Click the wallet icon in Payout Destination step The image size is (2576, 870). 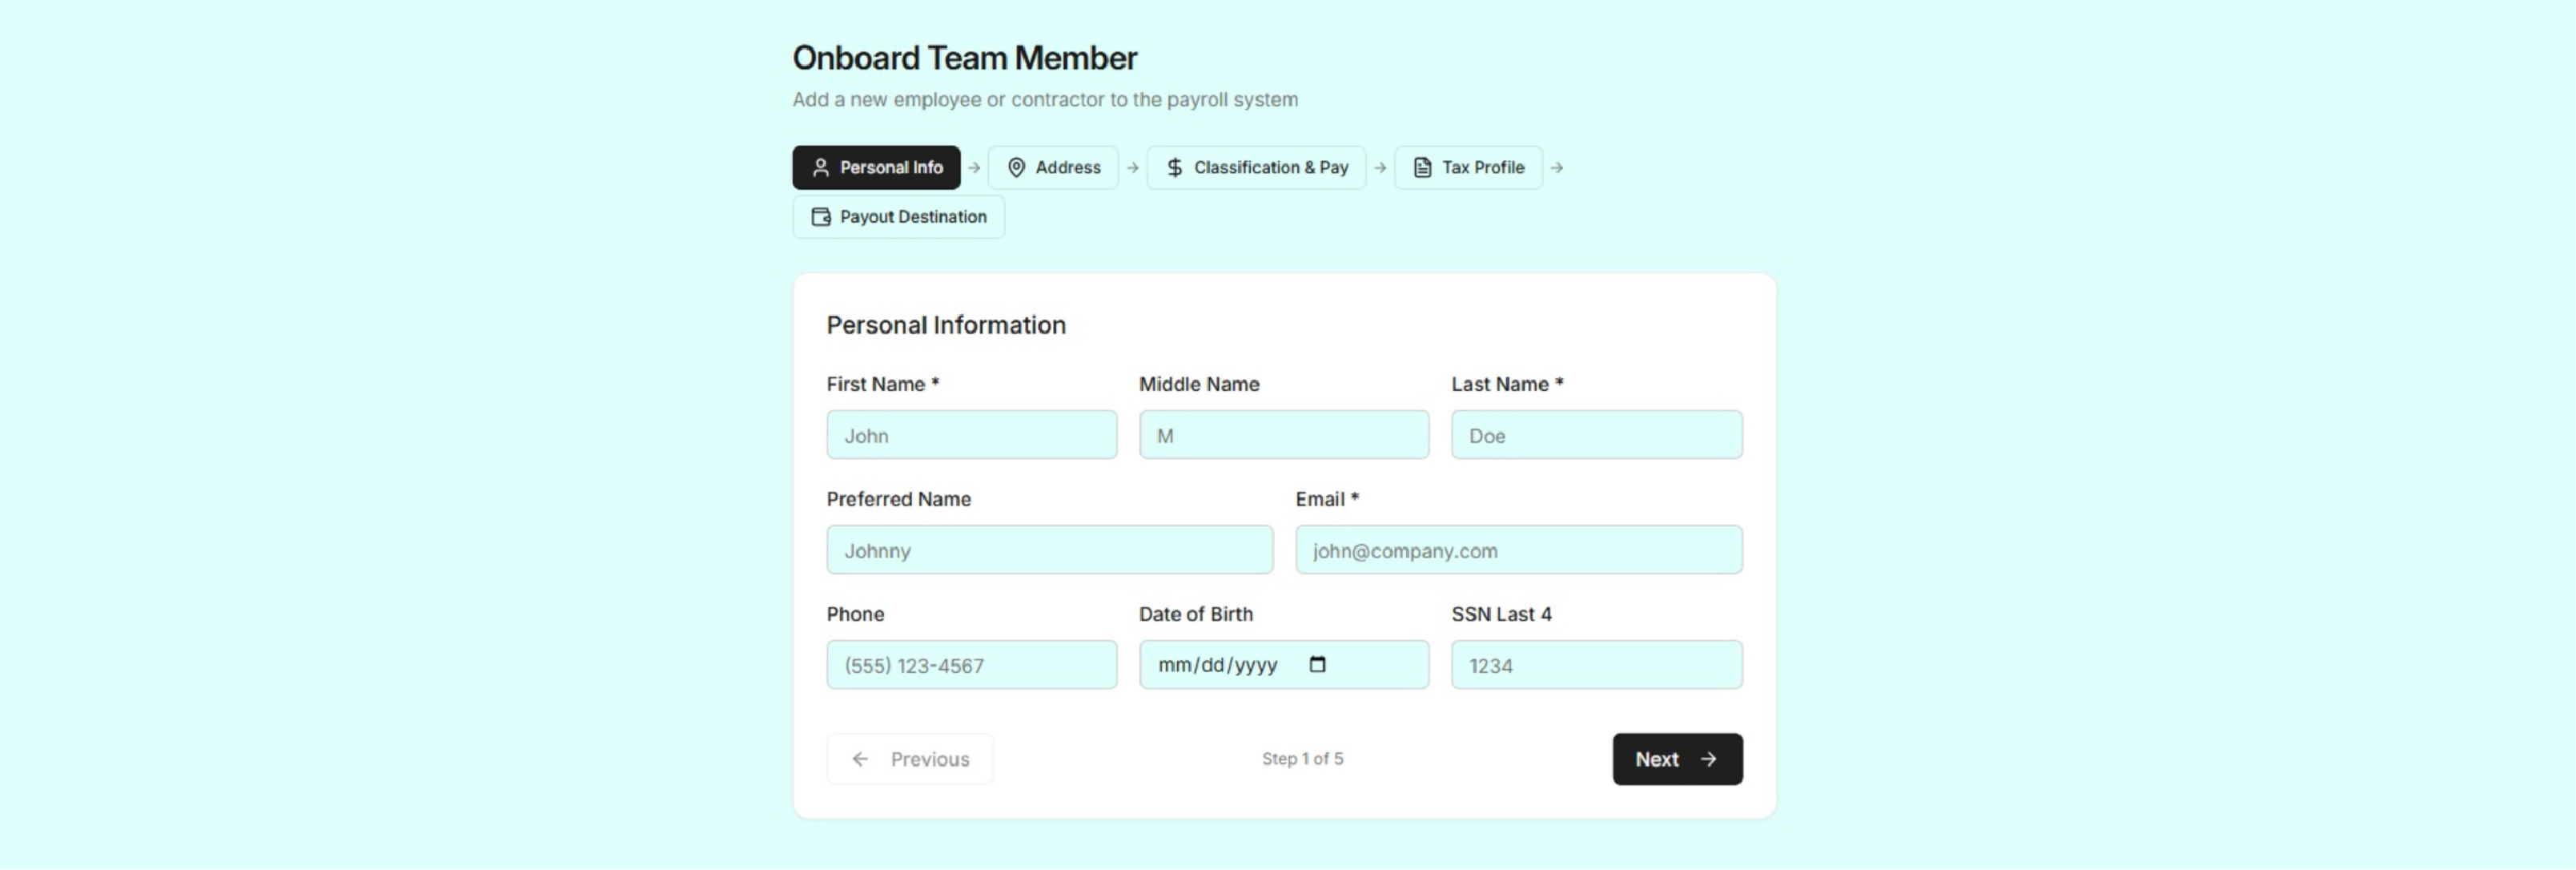tap(820, 217)
